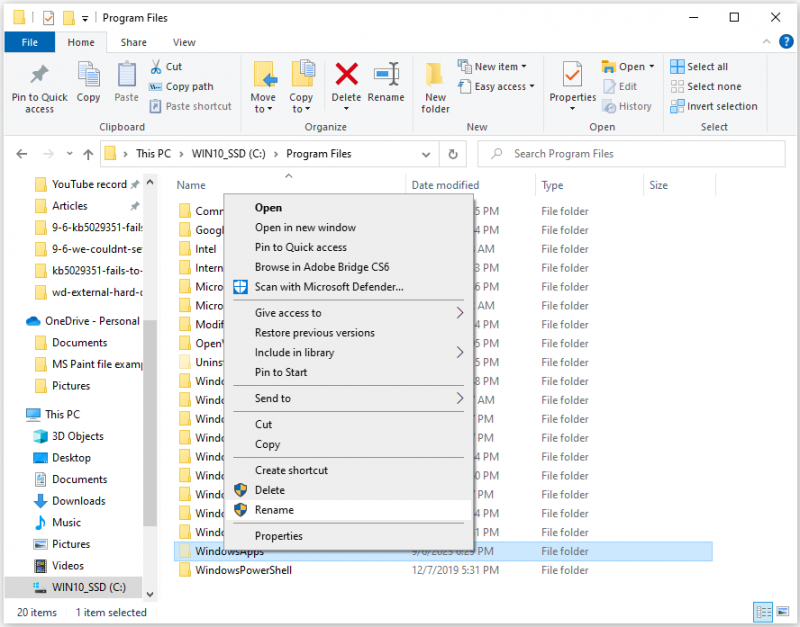Click Invert selection in the ribbon
800x627 pixels.
point(714,107)
